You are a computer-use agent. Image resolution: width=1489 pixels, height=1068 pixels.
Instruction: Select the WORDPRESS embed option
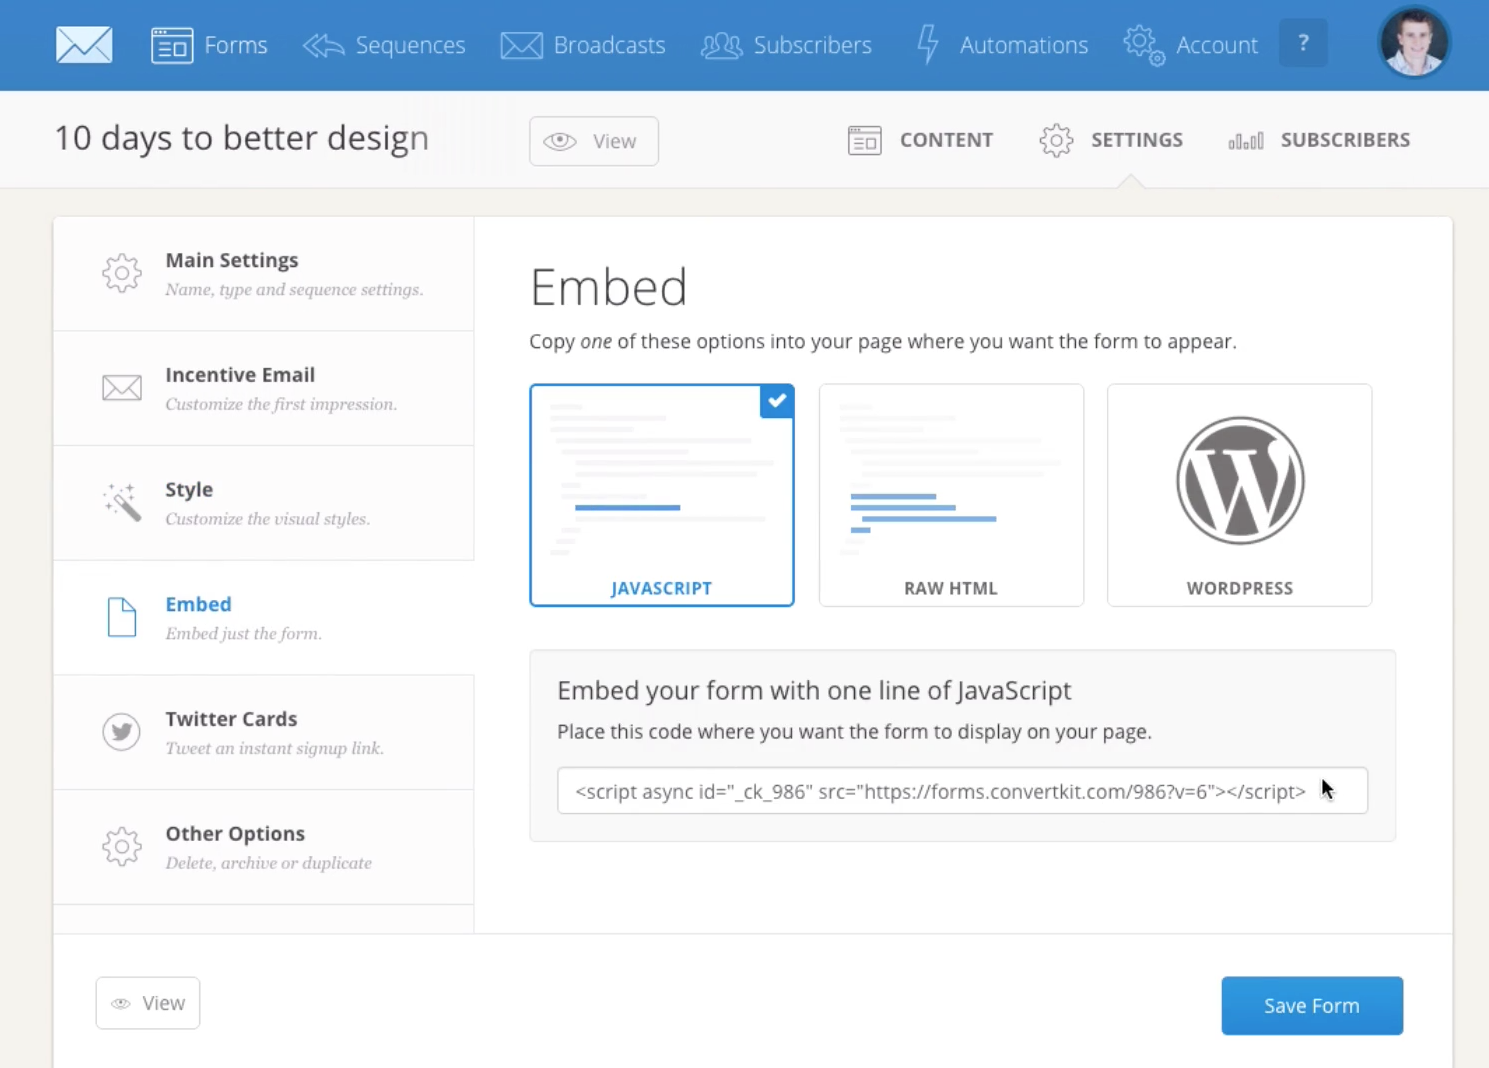[1240, 495]
